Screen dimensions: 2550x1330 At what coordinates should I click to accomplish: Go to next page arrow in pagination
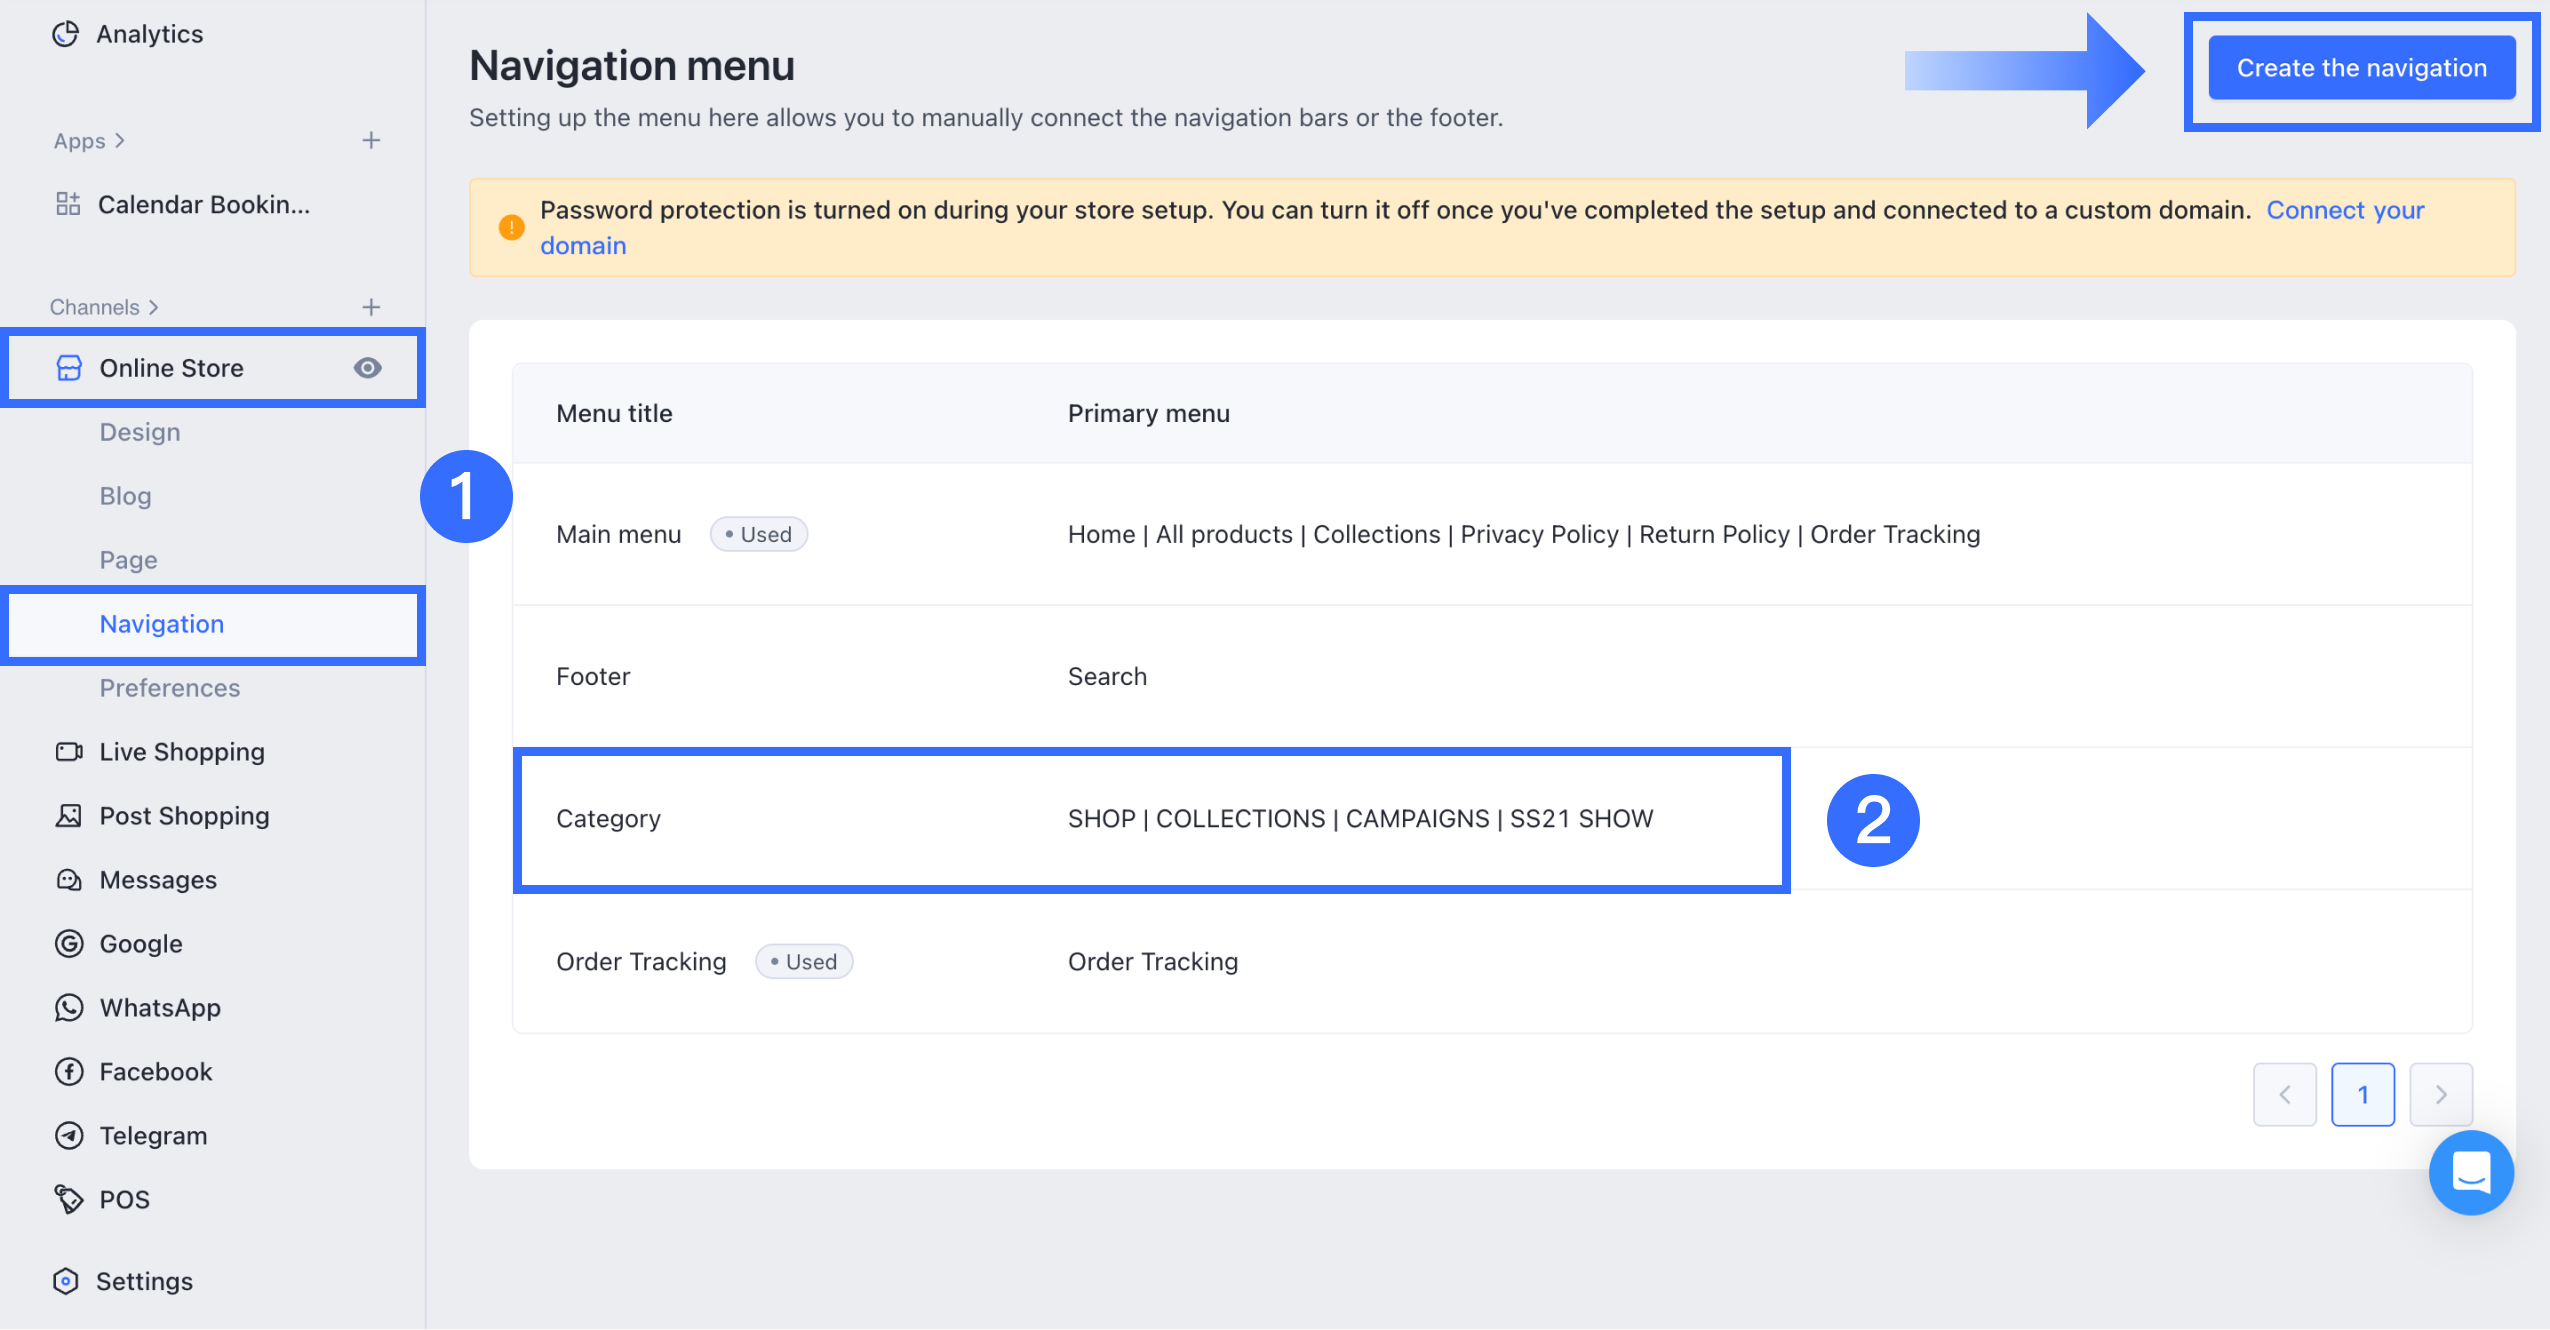pyautogui.click(x=2440, y=1094)
